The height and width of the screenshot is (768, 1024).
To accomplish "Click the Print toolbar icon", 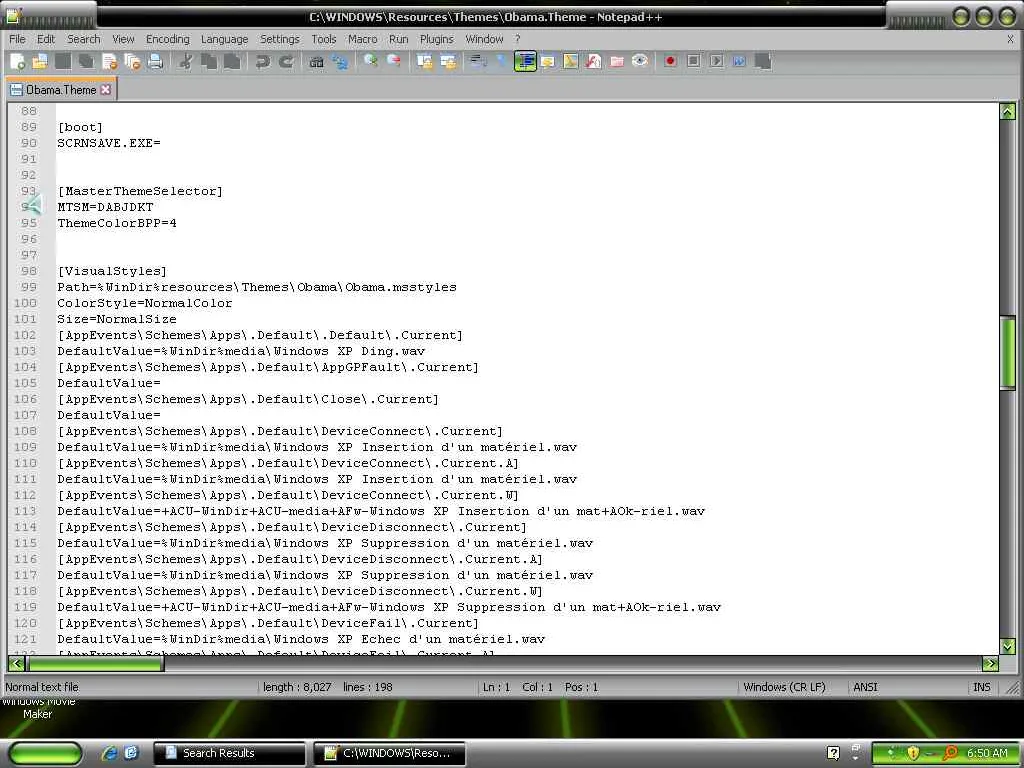I will coord(155,62).
